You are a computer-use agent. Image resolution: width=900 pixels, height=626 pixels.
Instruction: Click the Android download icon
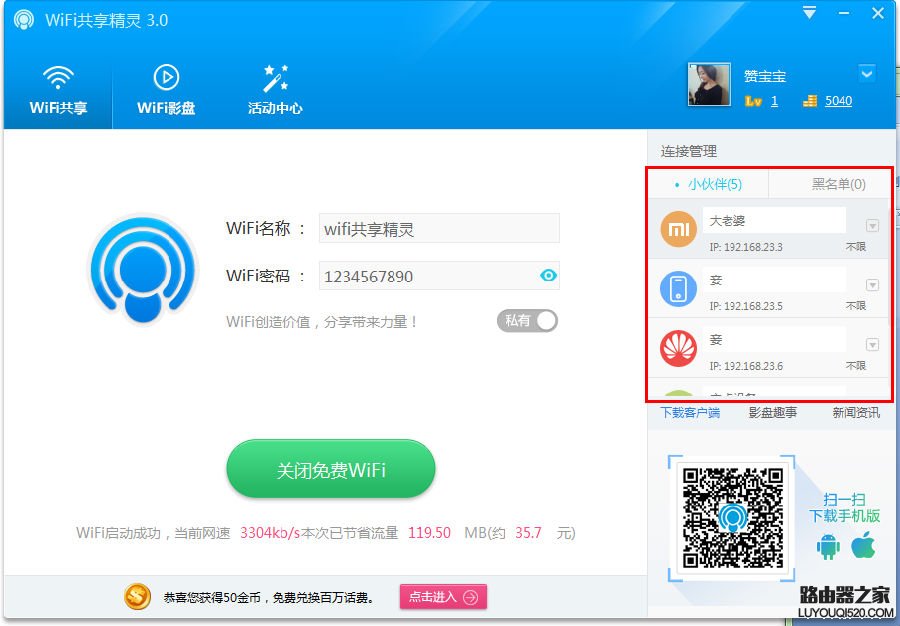point(828,547)
